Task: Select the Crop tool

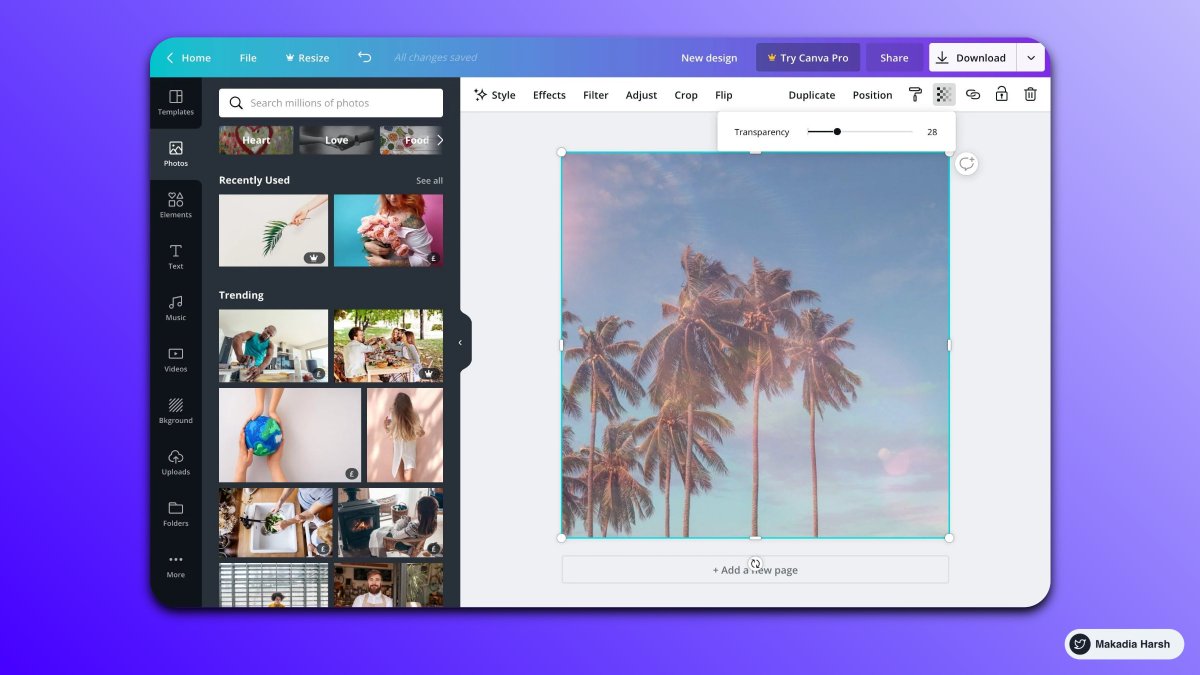Action: click(x=686, y=95)
